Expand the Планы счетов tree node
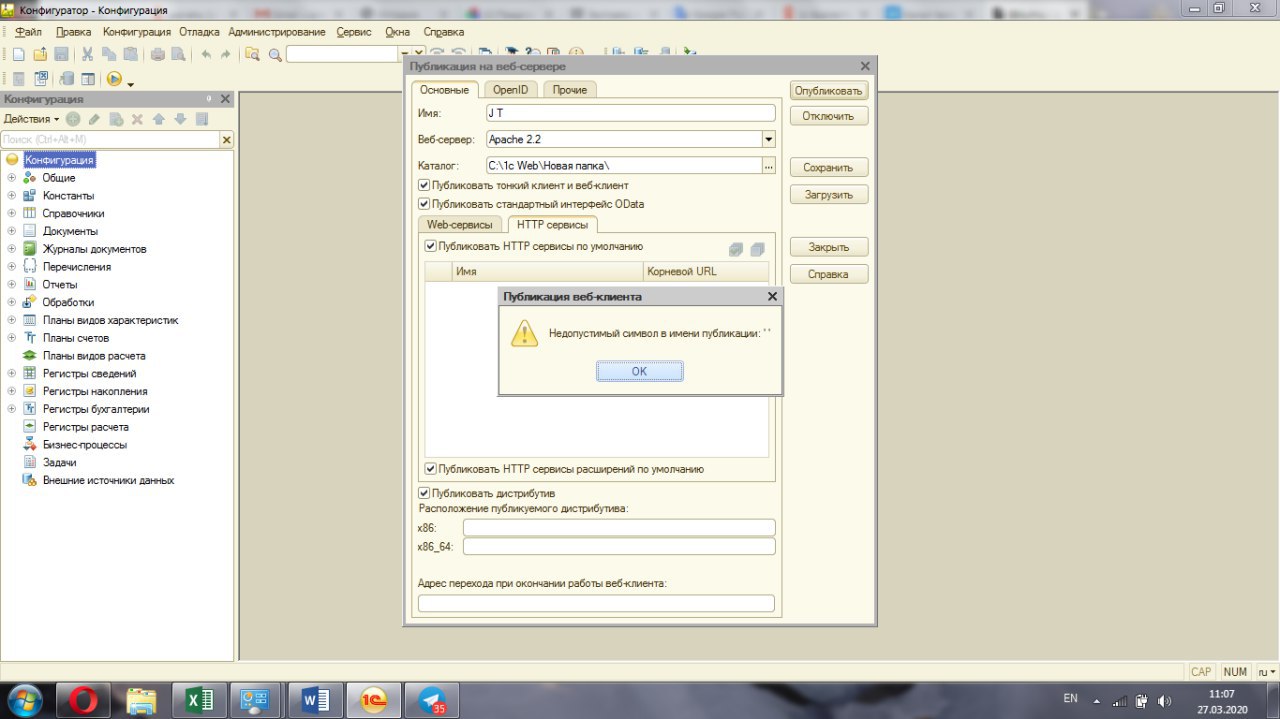 coord(12,338)
